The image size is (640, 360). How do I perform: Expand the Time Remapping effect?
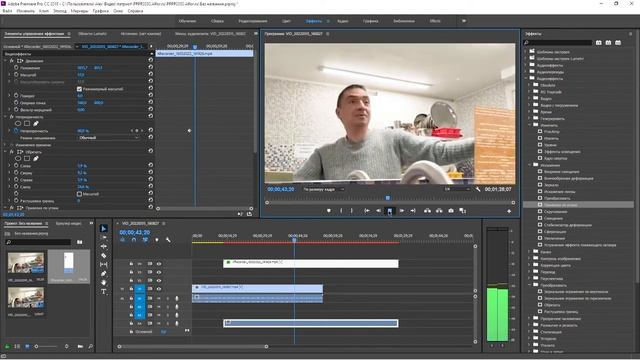[x=5, y=145]
